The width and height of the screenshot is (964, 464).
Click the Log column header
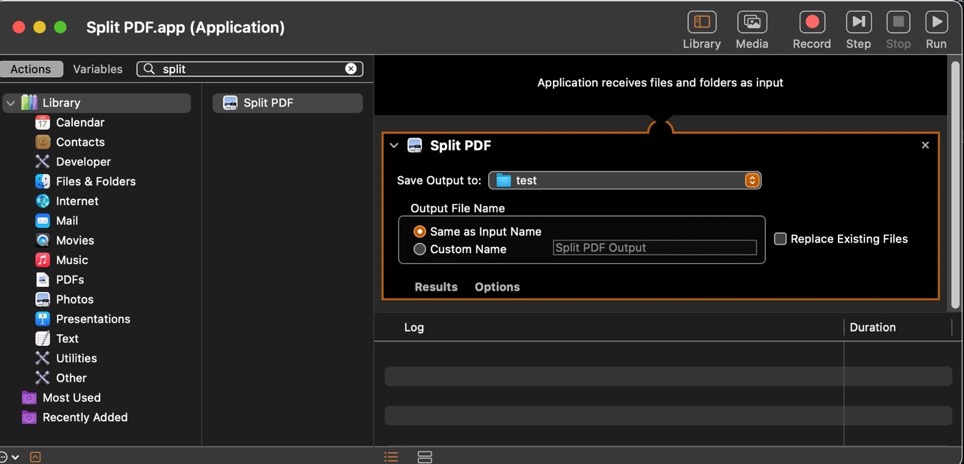pyautogui.click(x=414, y=327)
